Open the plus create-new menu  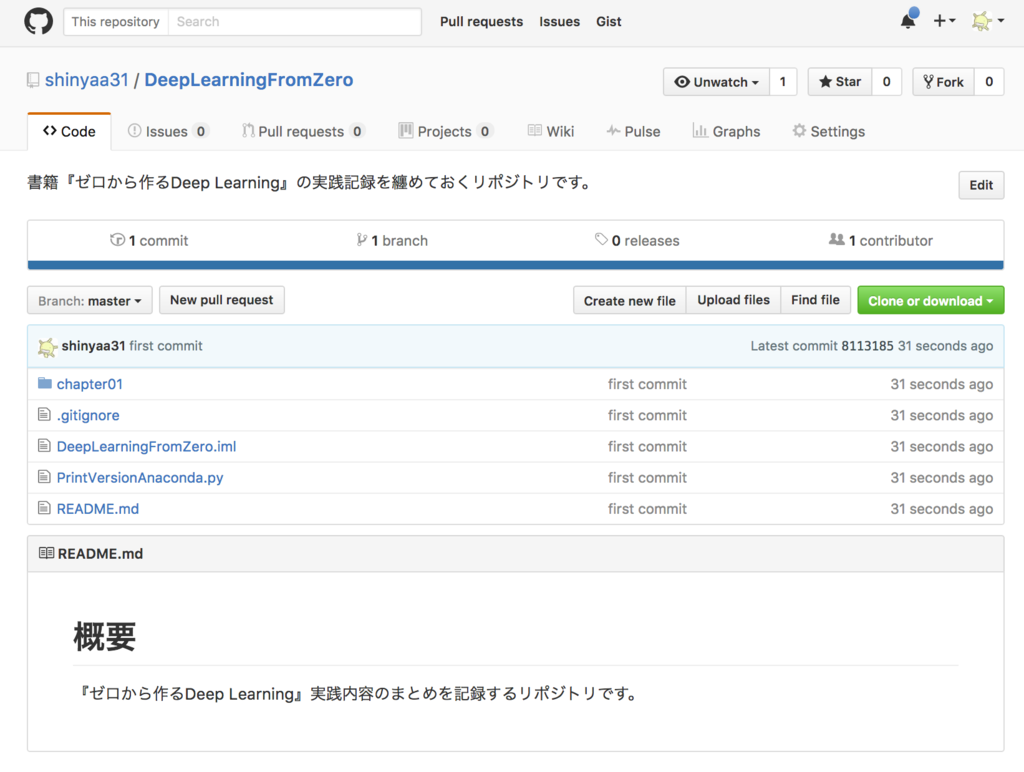coord(944,21)
